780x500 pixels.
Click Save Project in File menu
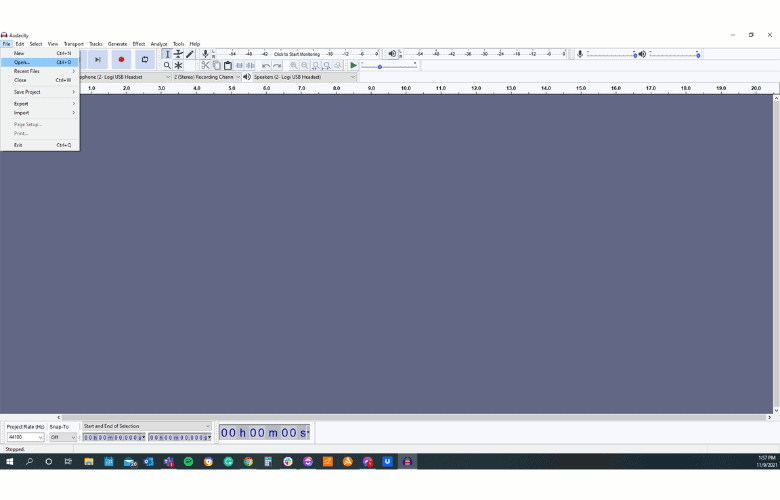coord(27,92)
